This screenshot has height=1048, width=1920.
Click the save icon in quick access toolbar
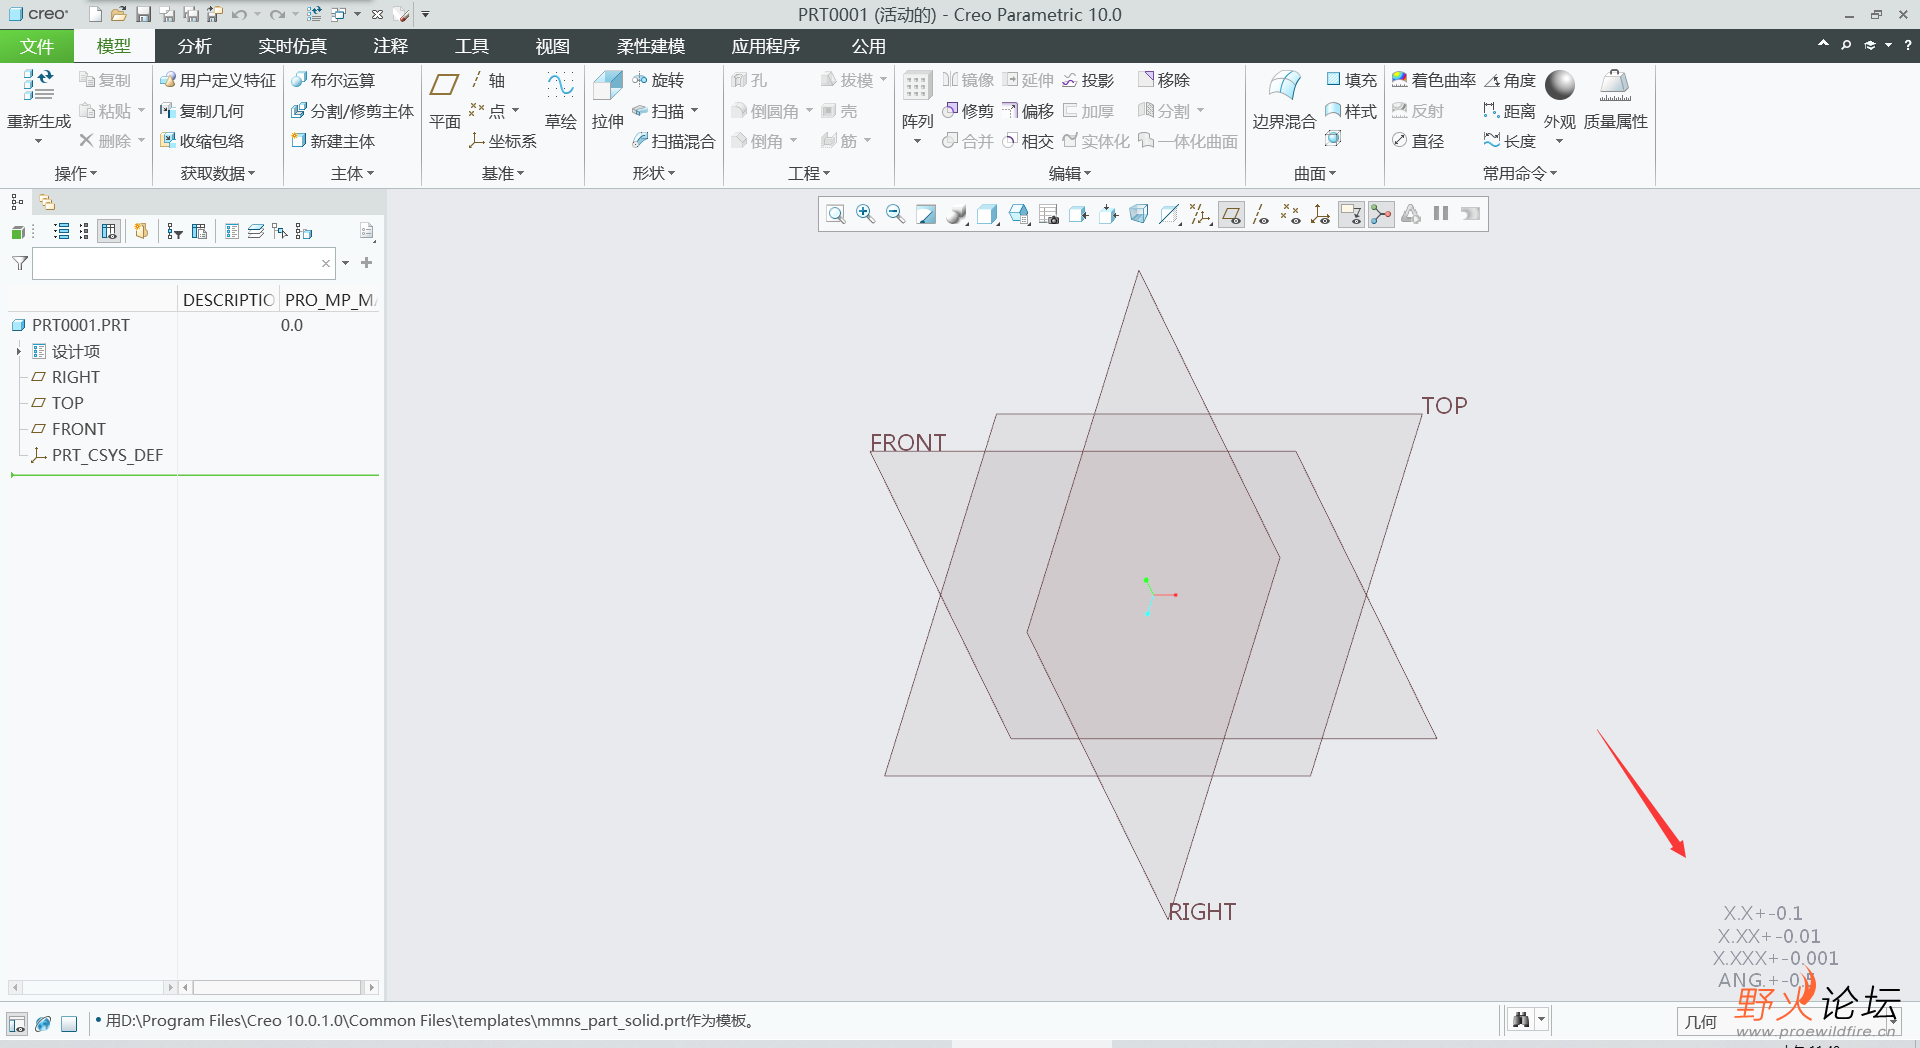tap(143, 14)
